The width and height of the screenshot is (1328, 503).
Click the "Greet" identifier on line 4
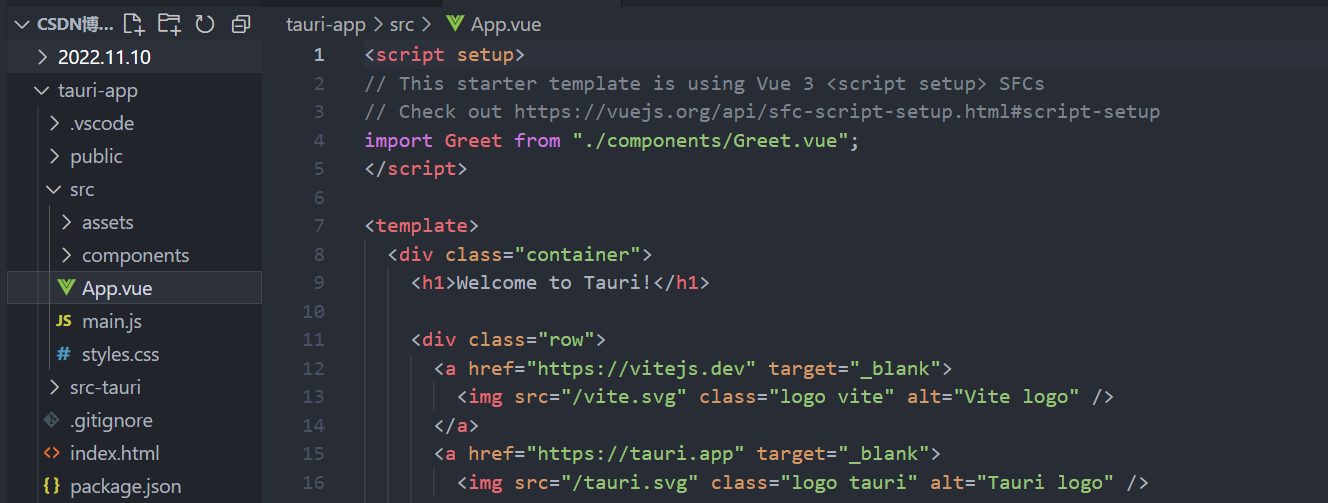coord(474,141)
